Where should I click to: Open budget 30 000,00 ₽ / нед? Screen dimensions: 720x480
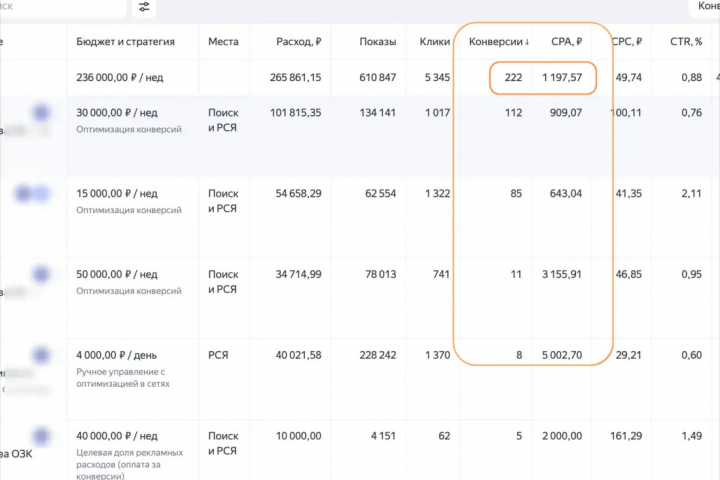coord(117,113)
